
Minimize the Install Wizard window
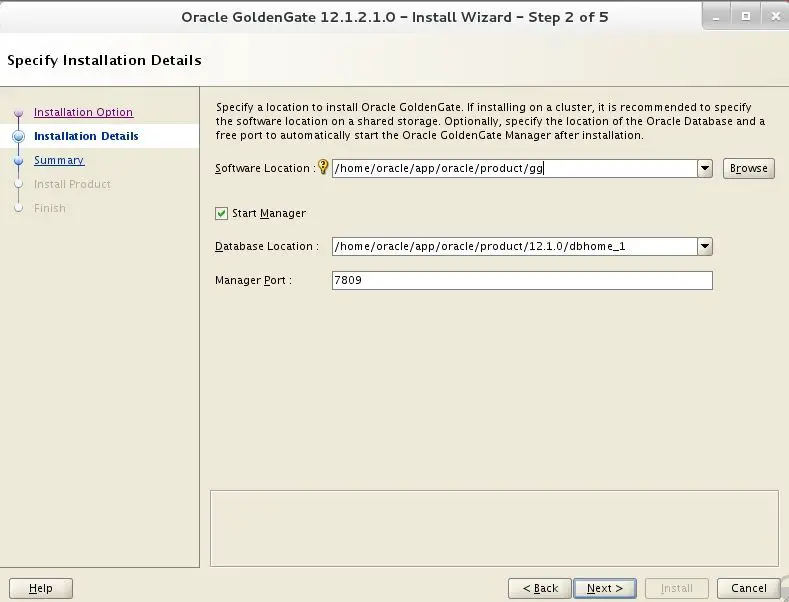716,17
